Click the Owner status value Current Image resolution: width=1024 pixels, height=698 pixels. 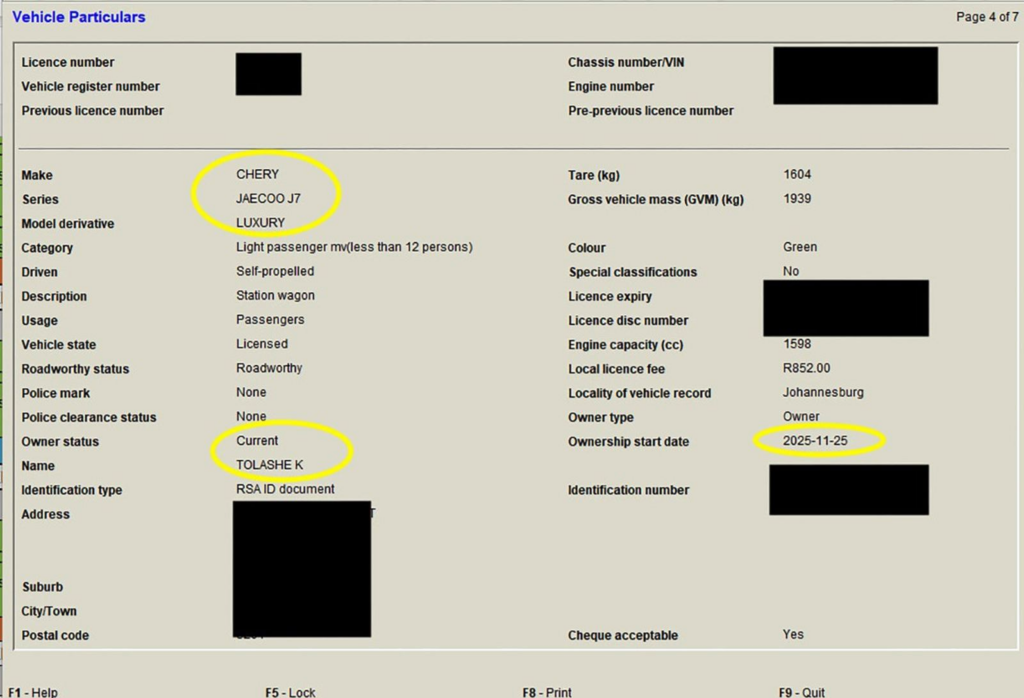point(257,441)
